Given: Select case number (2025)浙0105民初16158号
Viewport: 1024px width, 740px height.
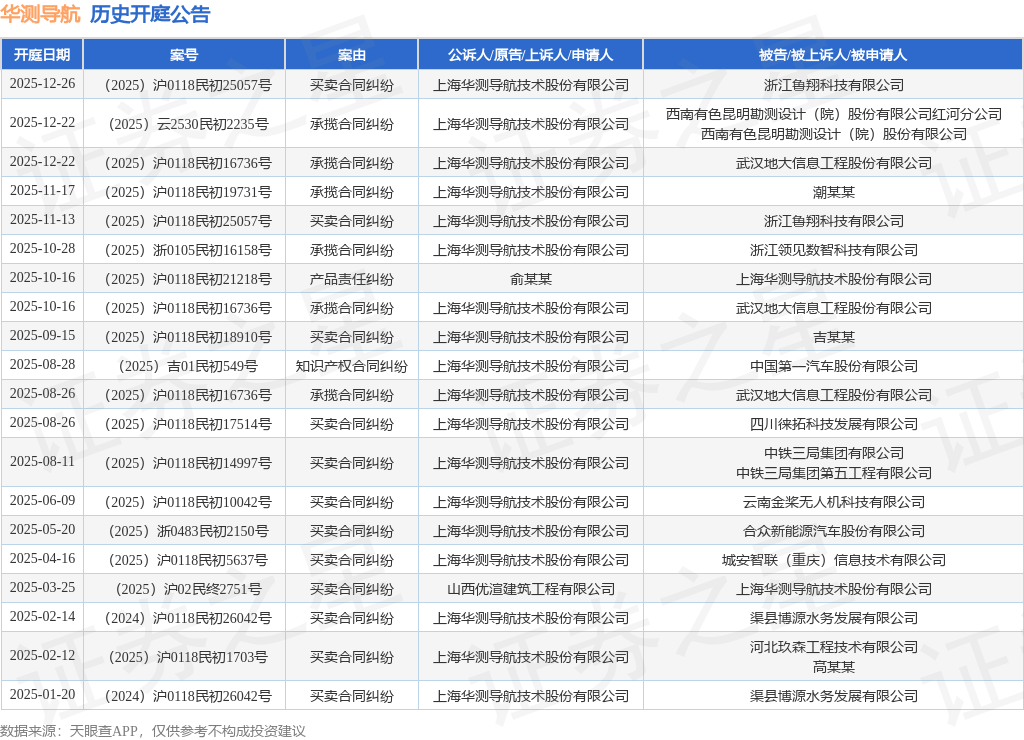Looking at the screenshot, I should point(188,250).
